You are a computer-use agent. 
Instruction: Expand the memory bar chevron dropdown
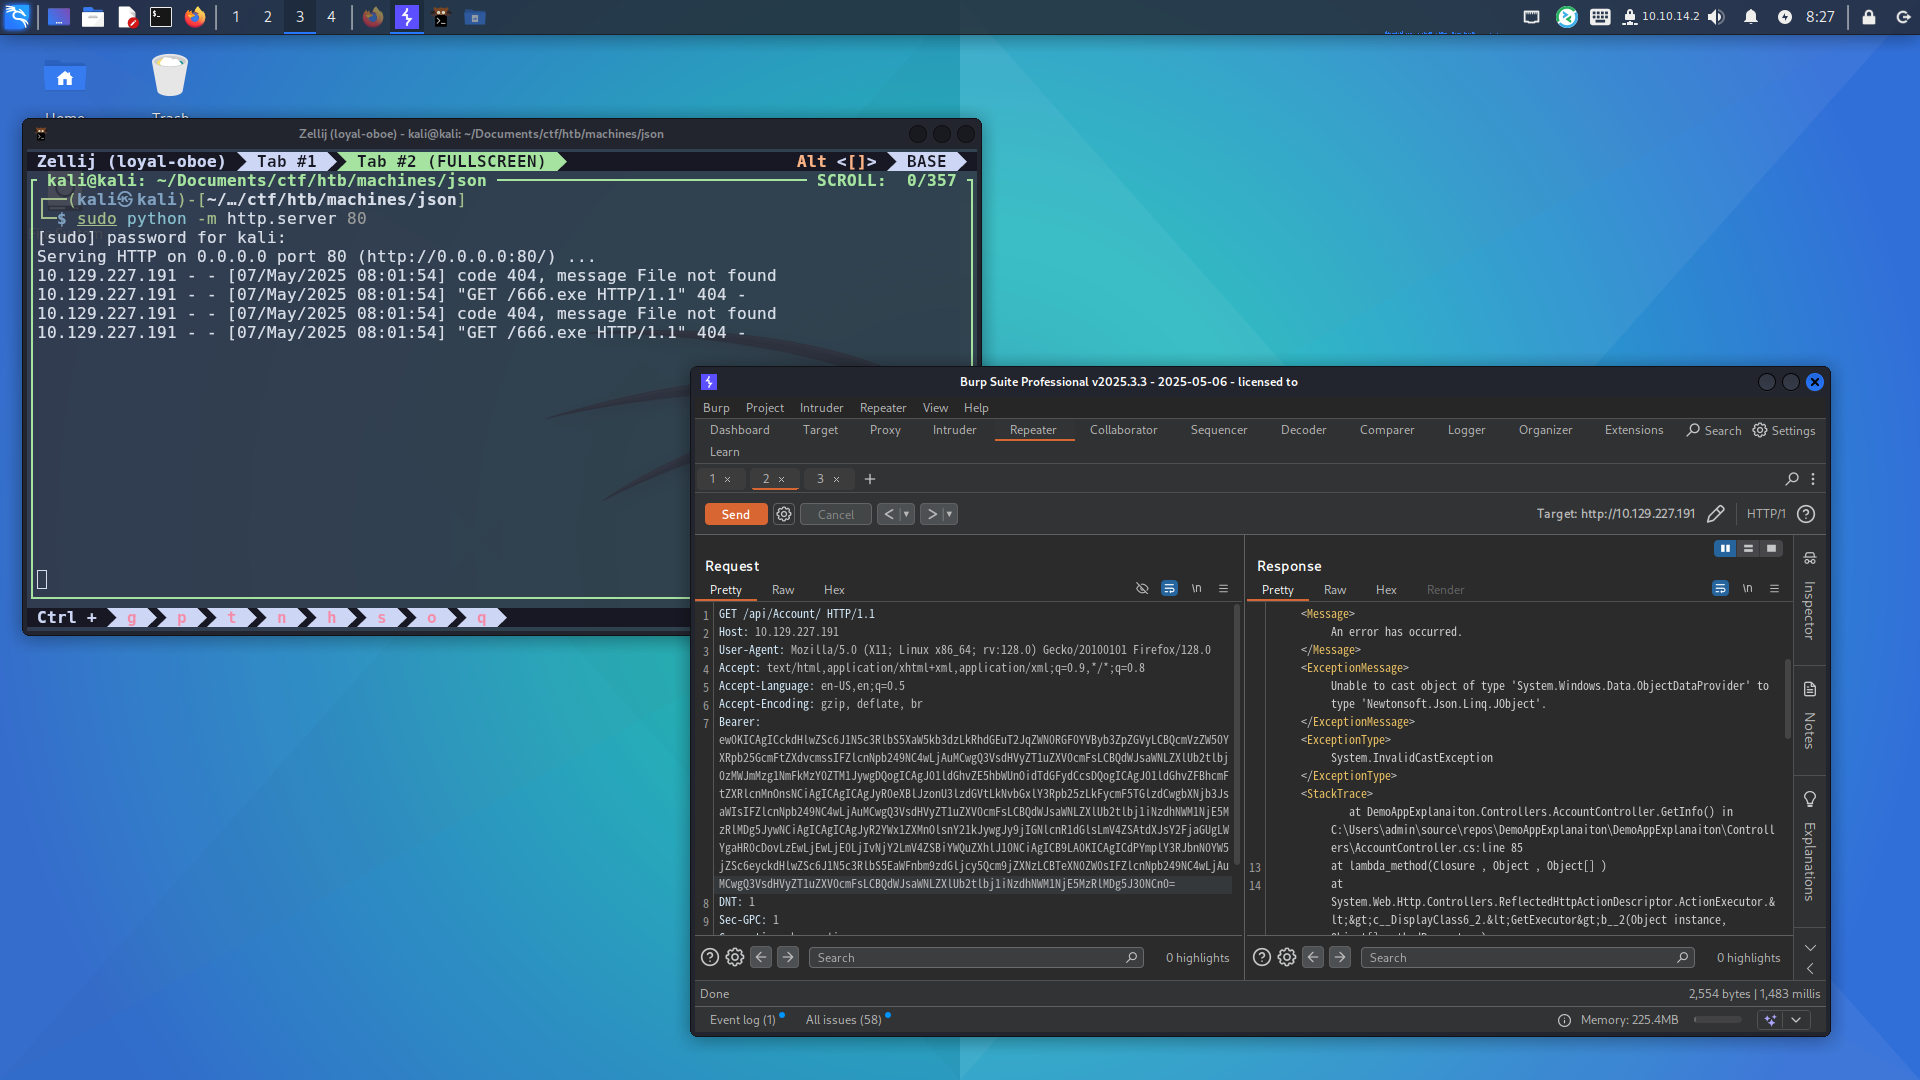1796,1020
